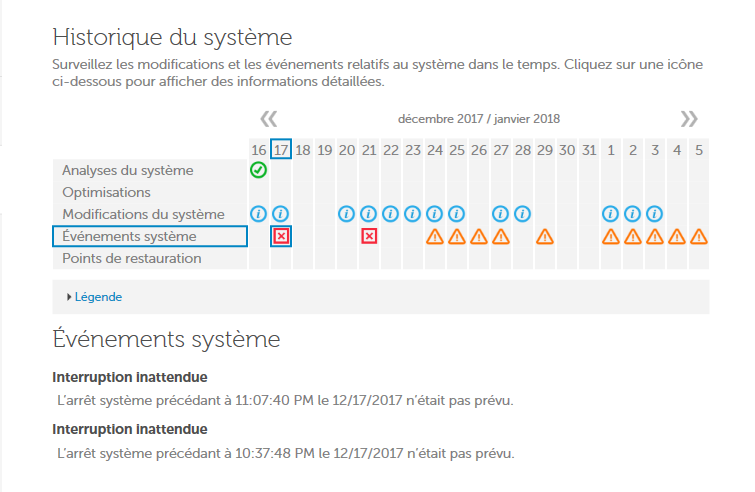
Task: Select the warning icon on January 5
Action: [x=699, y=237]
